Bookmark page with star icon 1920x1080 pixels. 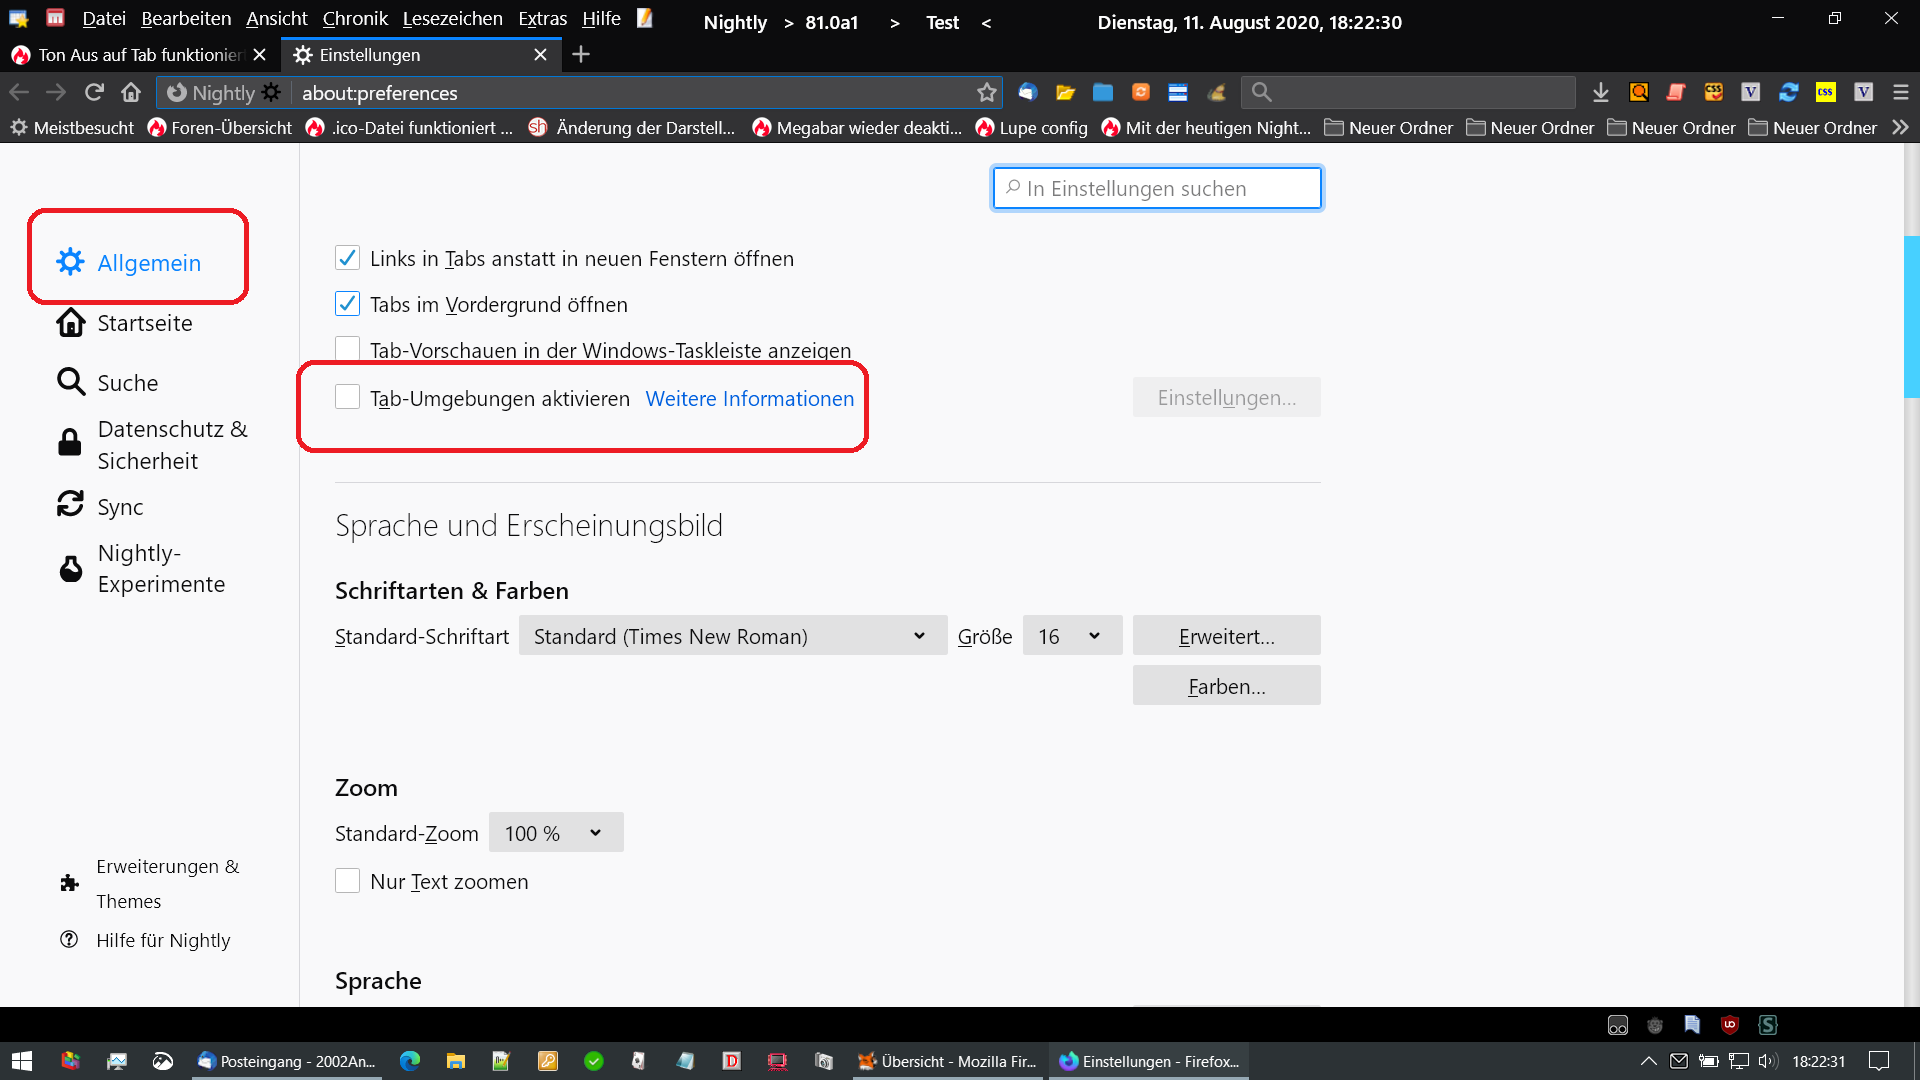coord(987,92)
